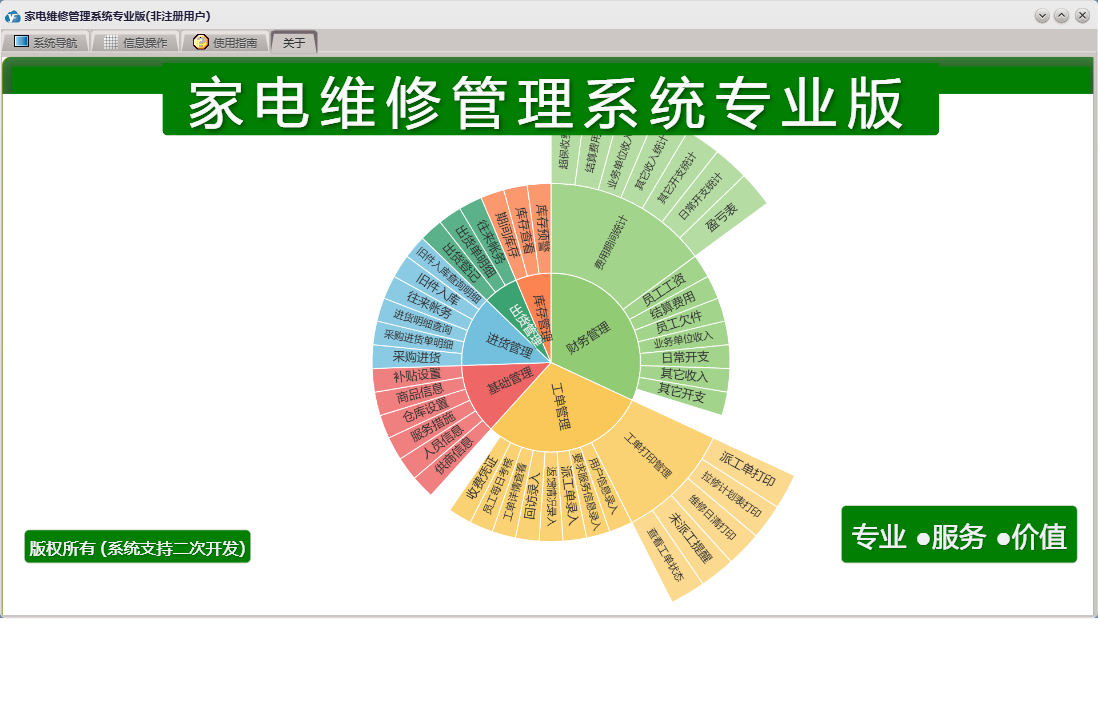Open the 库存管理 center segment

[541, 317]
